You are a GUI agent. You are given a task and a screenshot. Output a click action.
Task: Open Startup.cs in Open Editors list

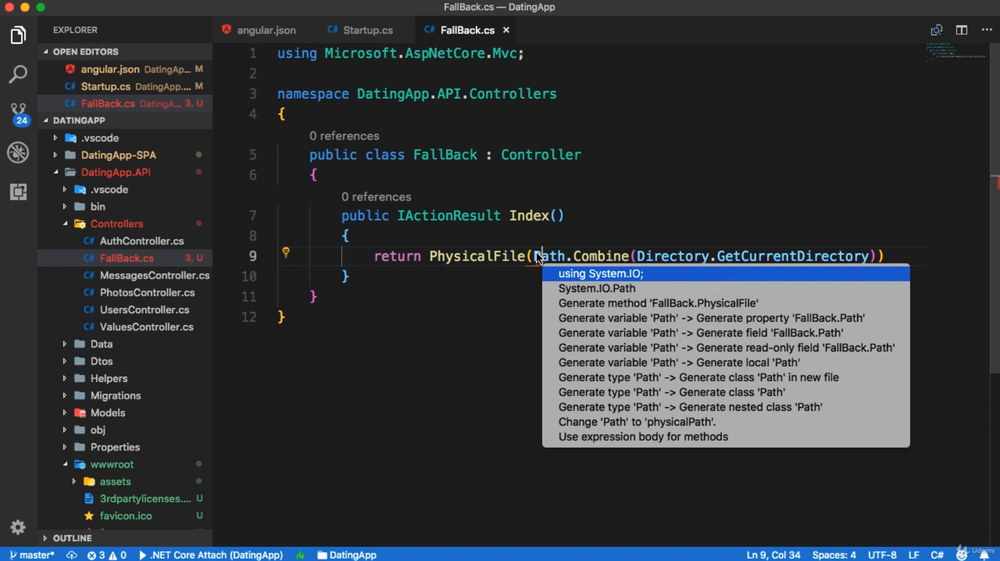tap(125, 86)
